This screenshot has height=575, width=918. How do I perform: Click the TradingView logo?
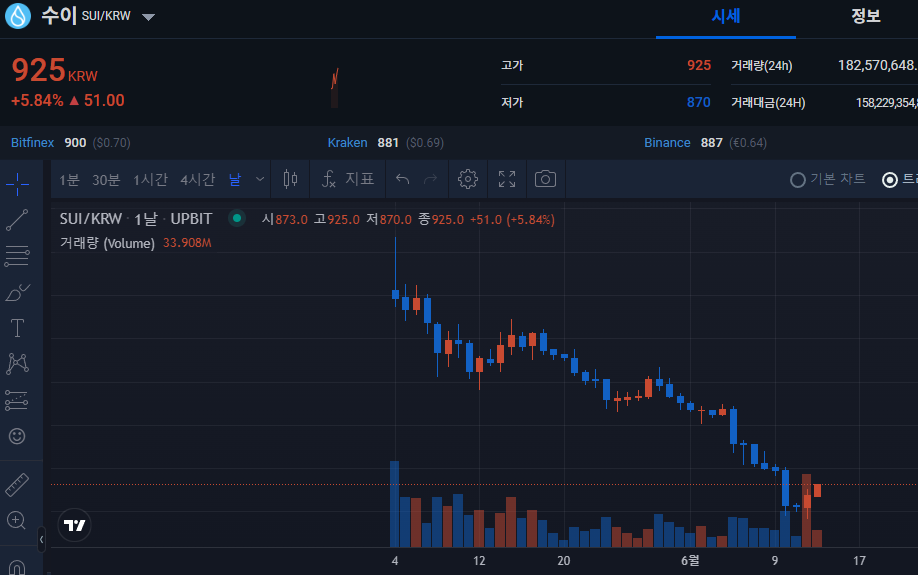(74, 525)
